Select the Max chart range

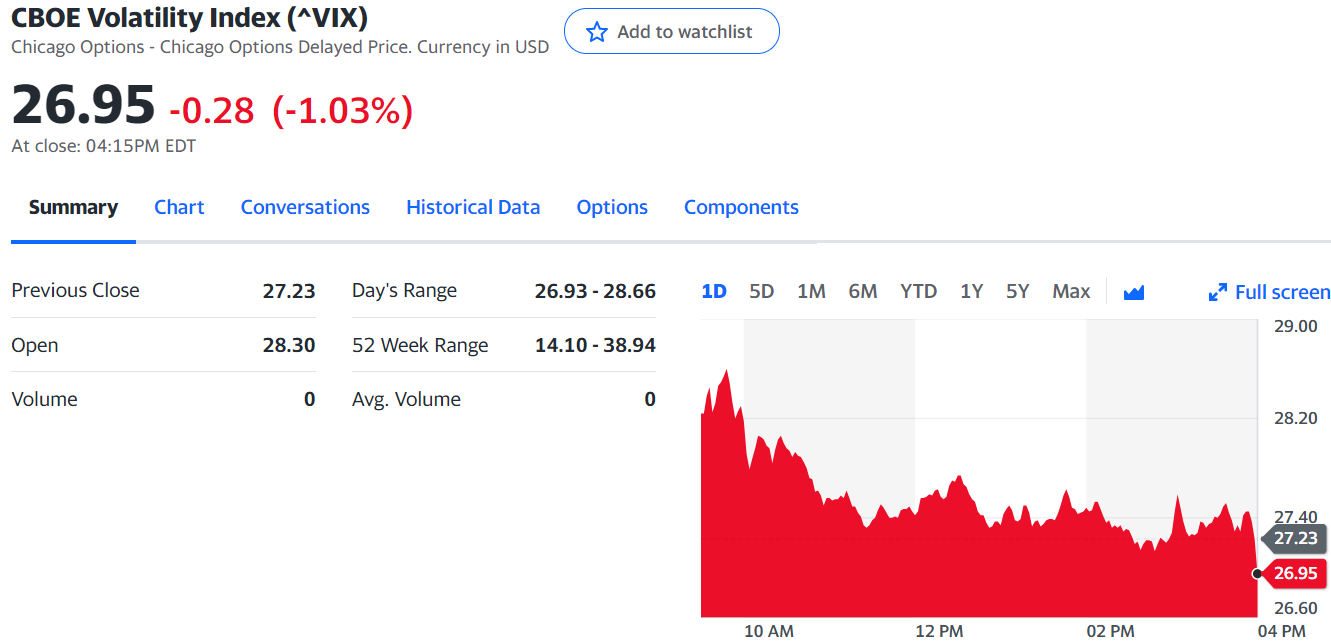tap(1071, 291)
